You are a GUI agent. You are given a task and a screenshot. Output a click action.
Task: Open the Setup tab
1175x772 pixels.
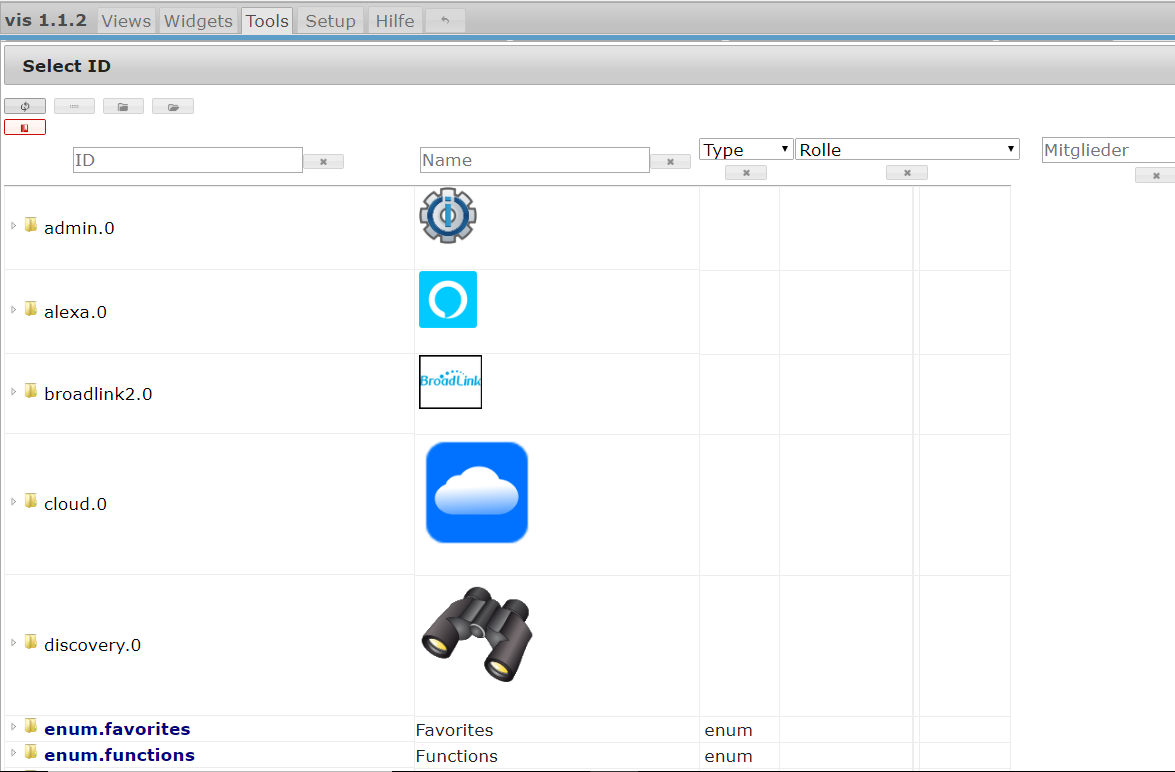coord(330,21)
